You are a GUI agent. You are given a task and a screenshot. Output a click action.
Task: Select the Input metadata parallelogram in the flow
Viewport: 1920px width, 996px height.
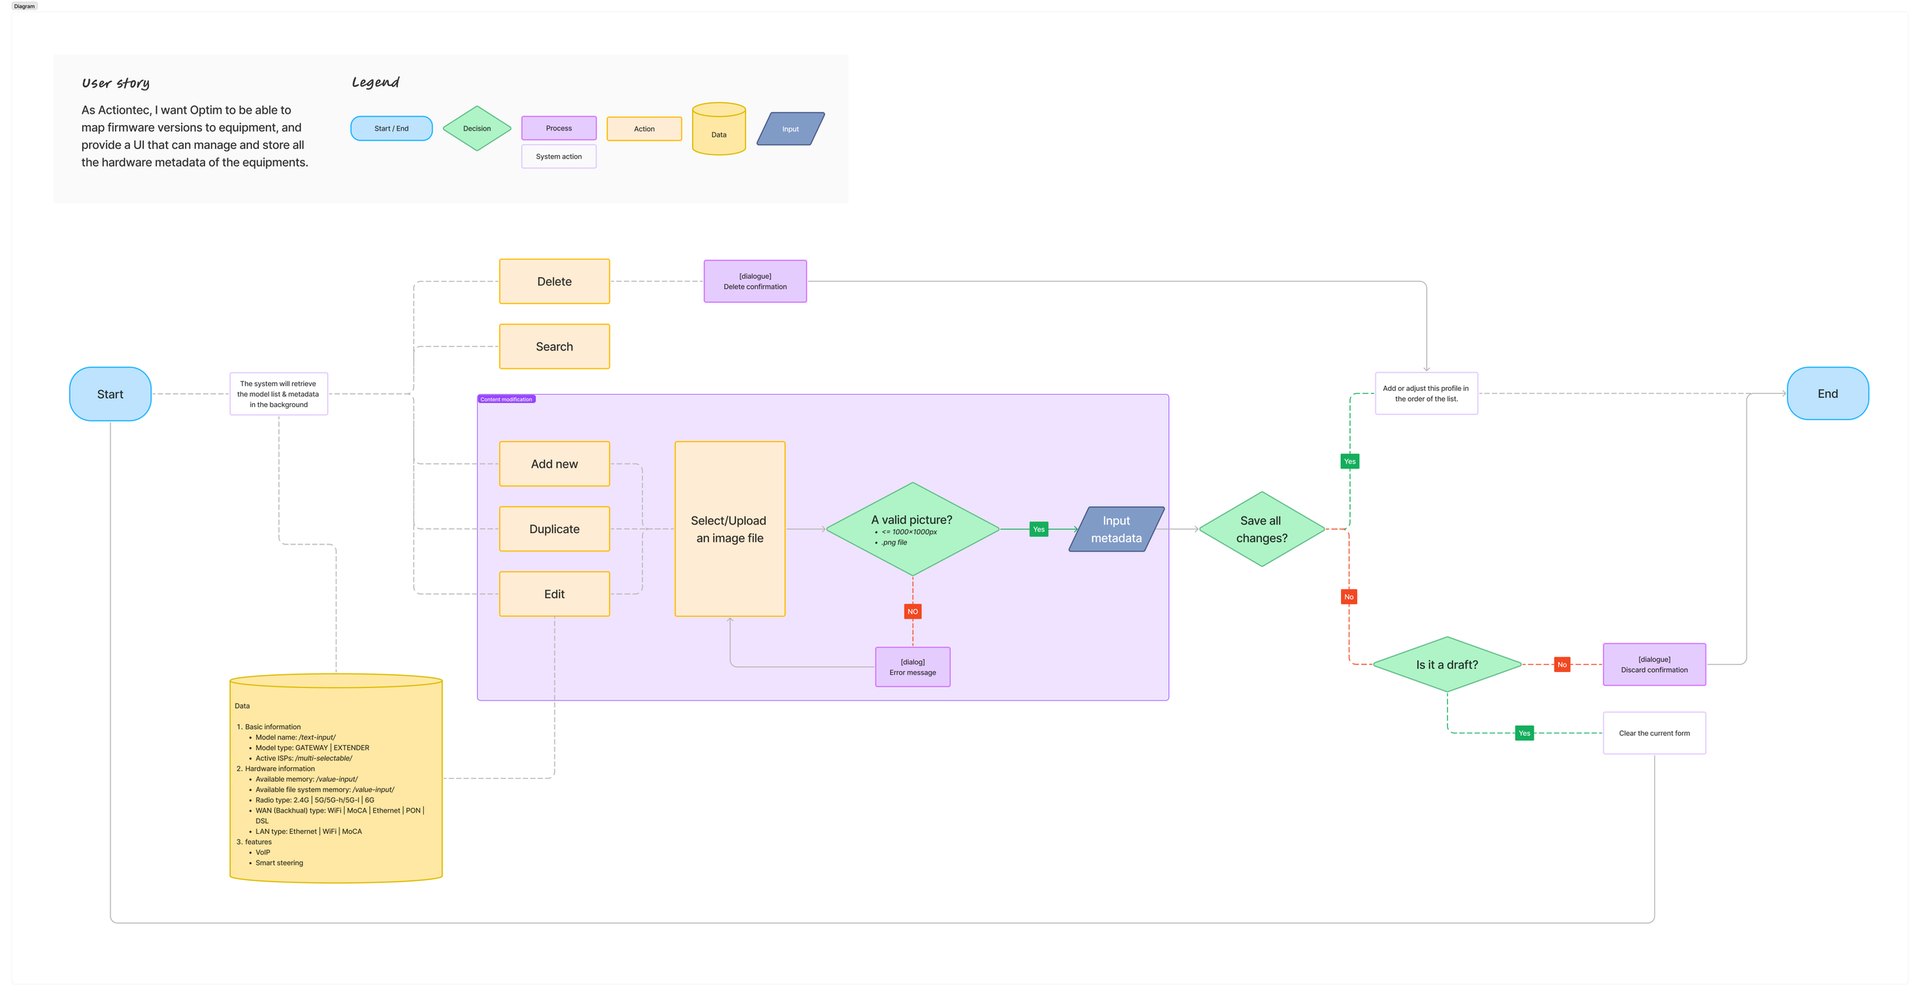click(1116, 529)
